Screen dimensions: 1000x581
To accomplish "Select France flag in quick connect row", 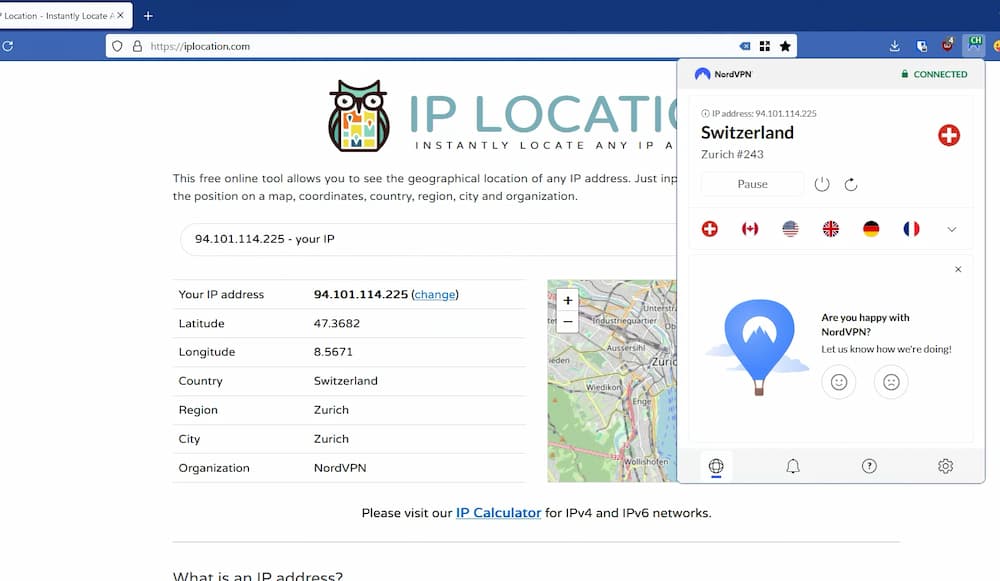I will 911,229.
